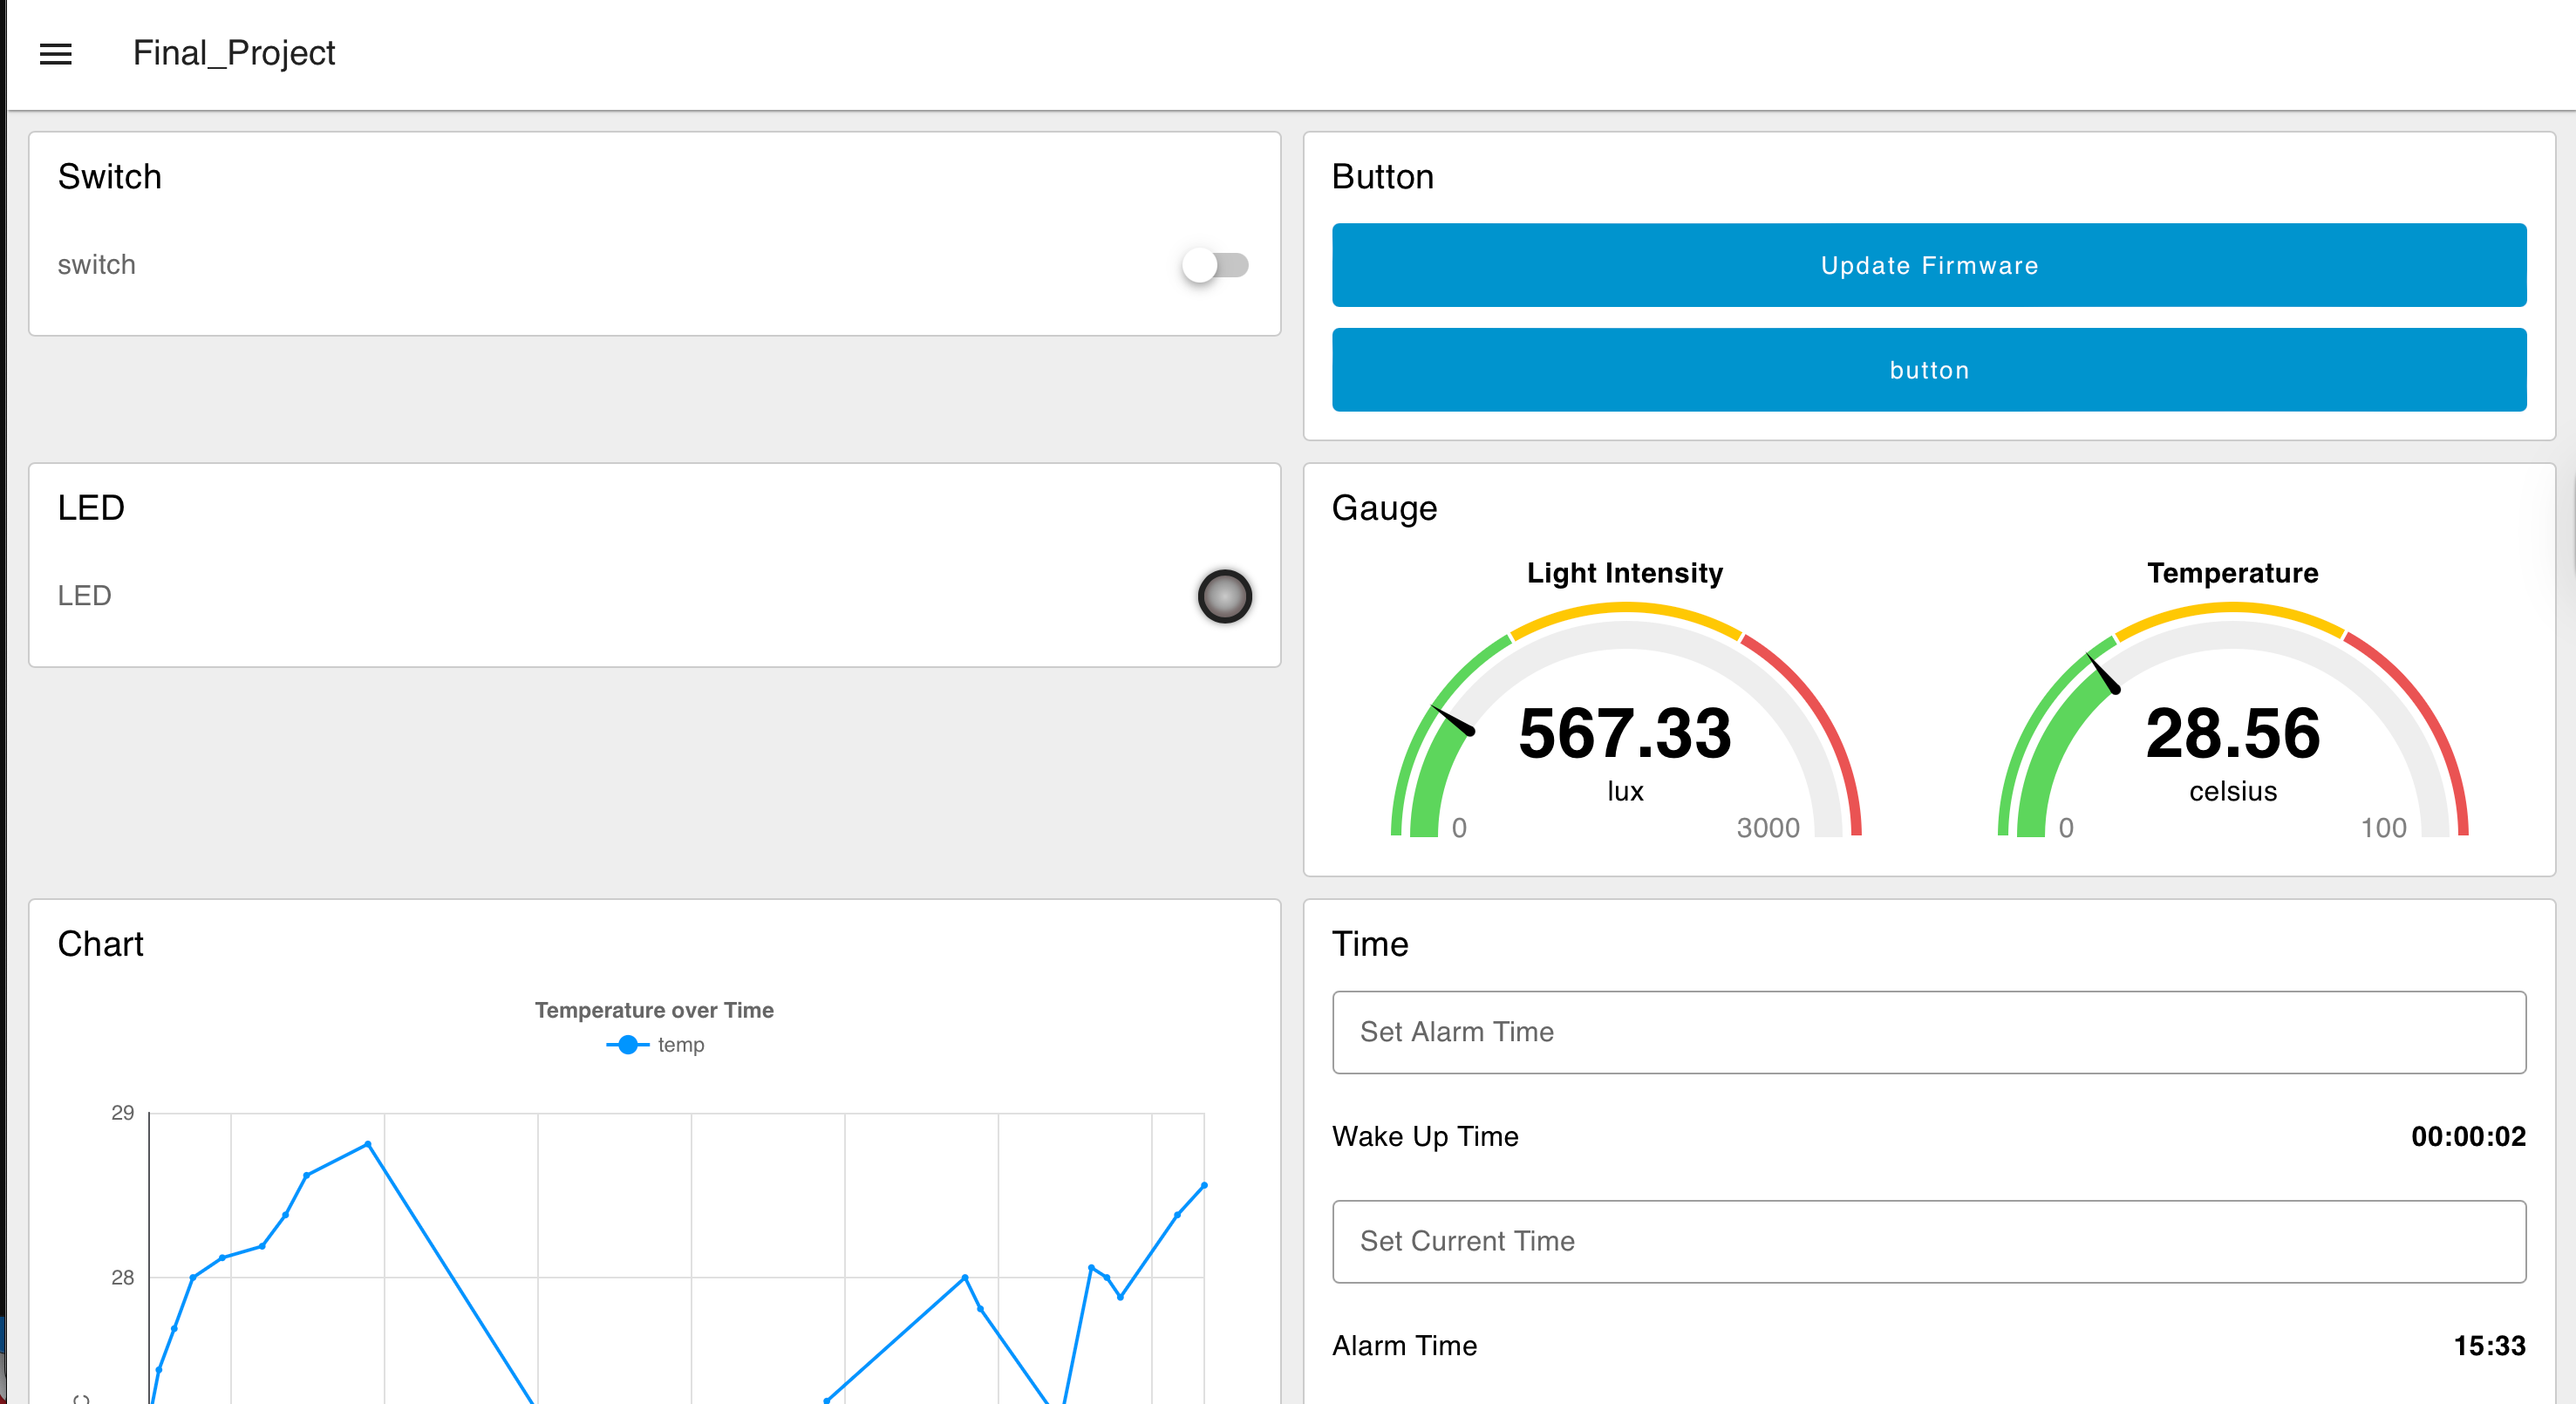Click the 3000 maximum label on light gauge
The height and width of the screenshot is (1404, 2576).
(x=1767, y=828)
